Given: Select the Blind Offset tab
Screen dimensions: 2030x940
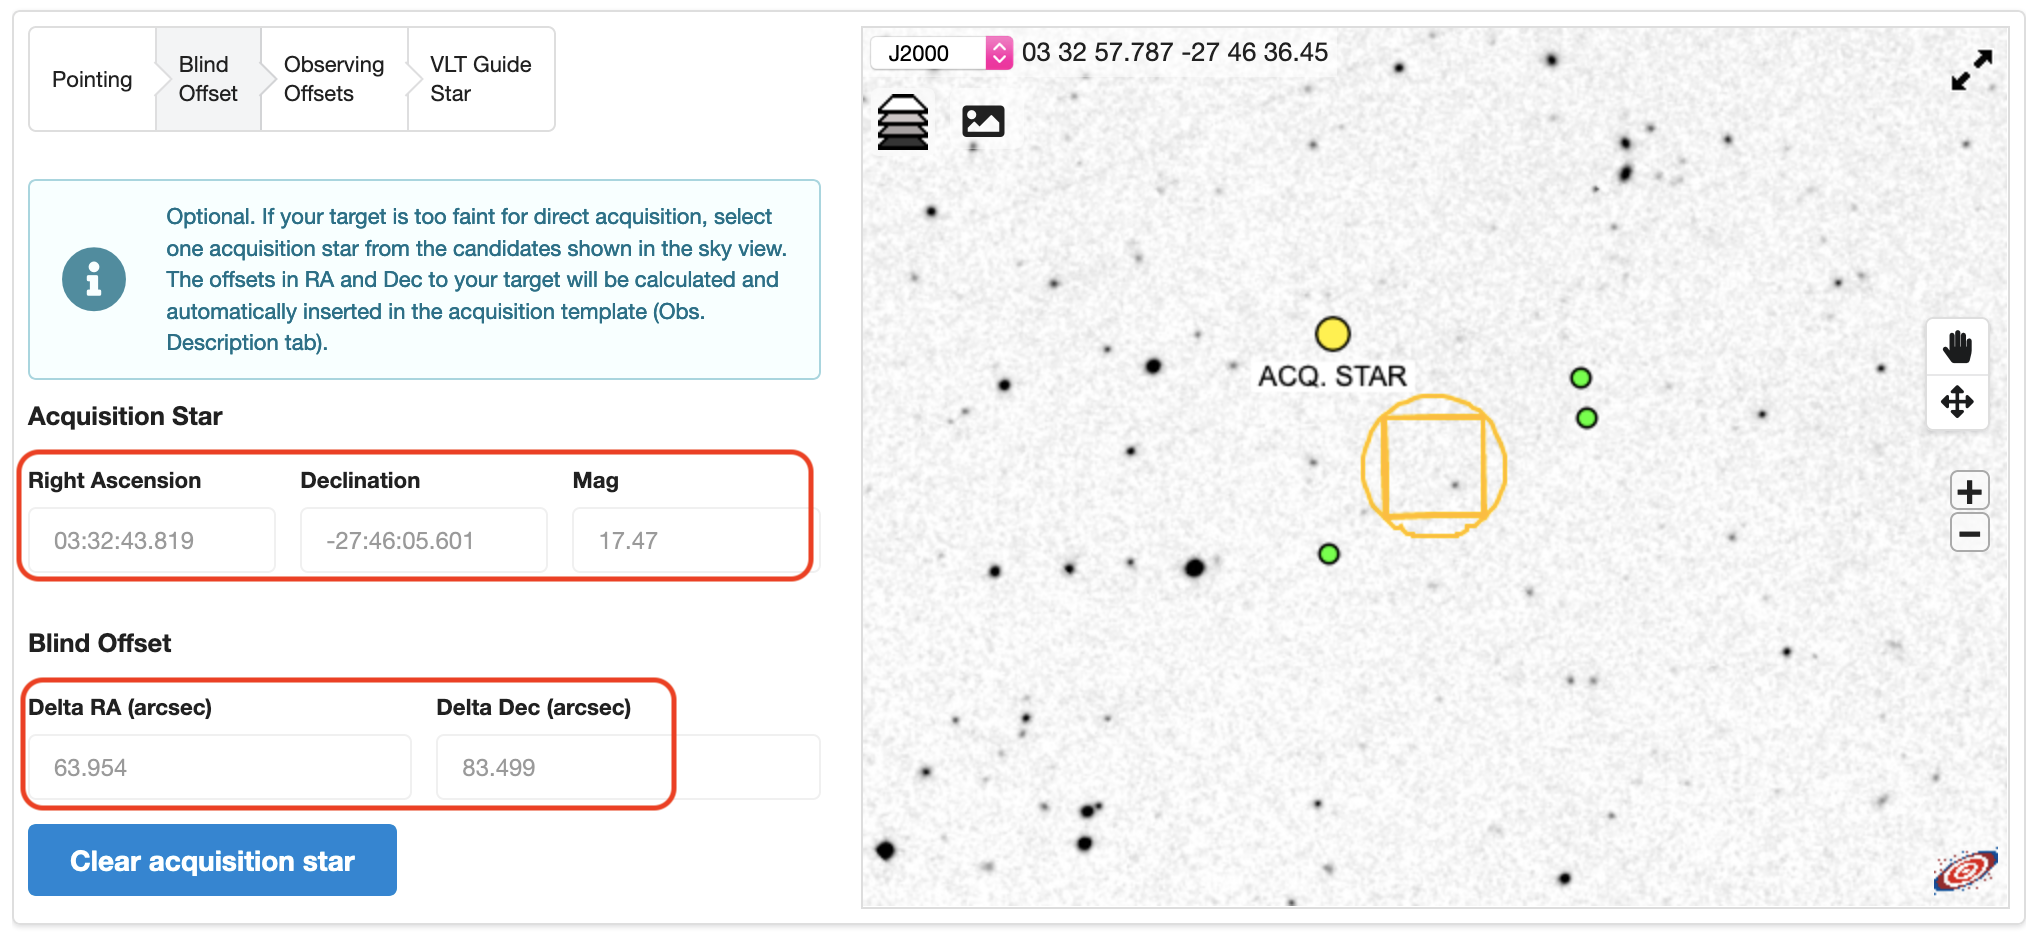Looking at the screenshot, I should coord(208,79).
